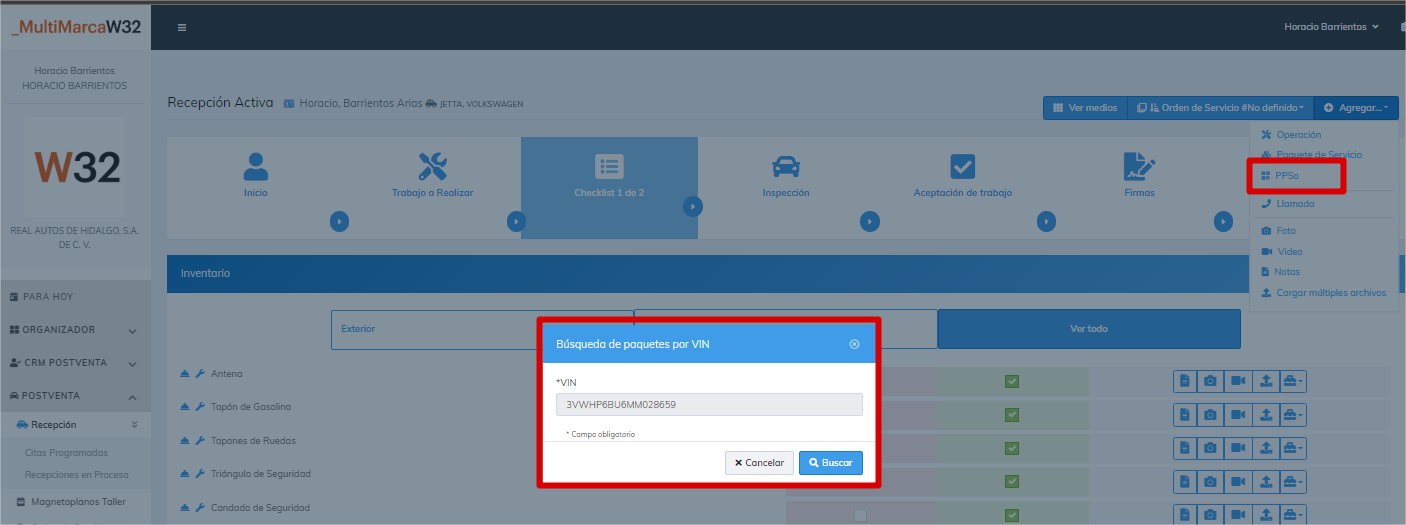Click the wrench icon beside Tapón de Gasolina
The width and height of the screenshot is (1406, 525).
pos(200,407)
